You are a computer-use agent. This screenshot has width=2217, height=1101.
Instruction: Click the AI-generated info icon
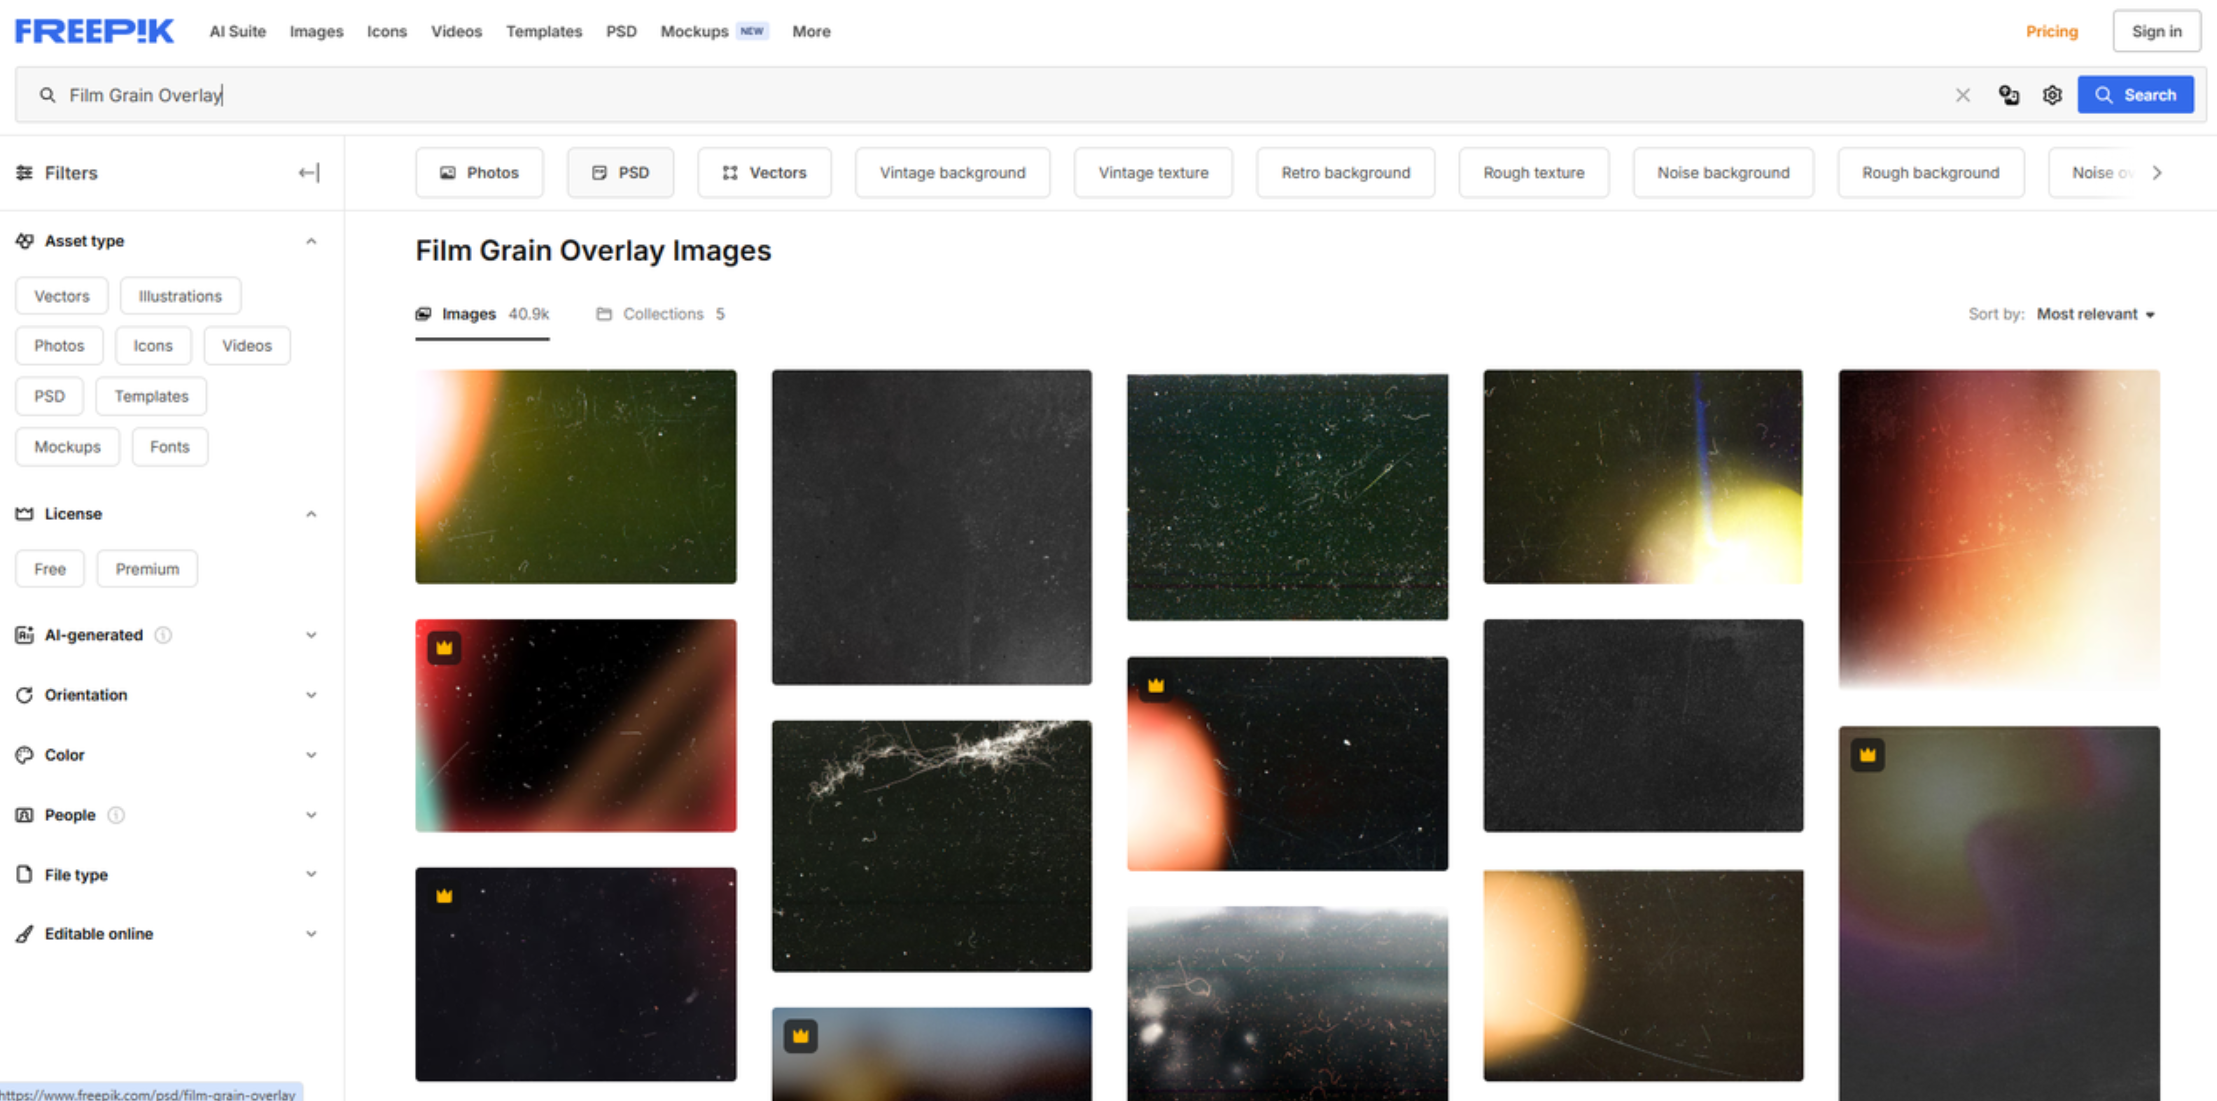164,635
